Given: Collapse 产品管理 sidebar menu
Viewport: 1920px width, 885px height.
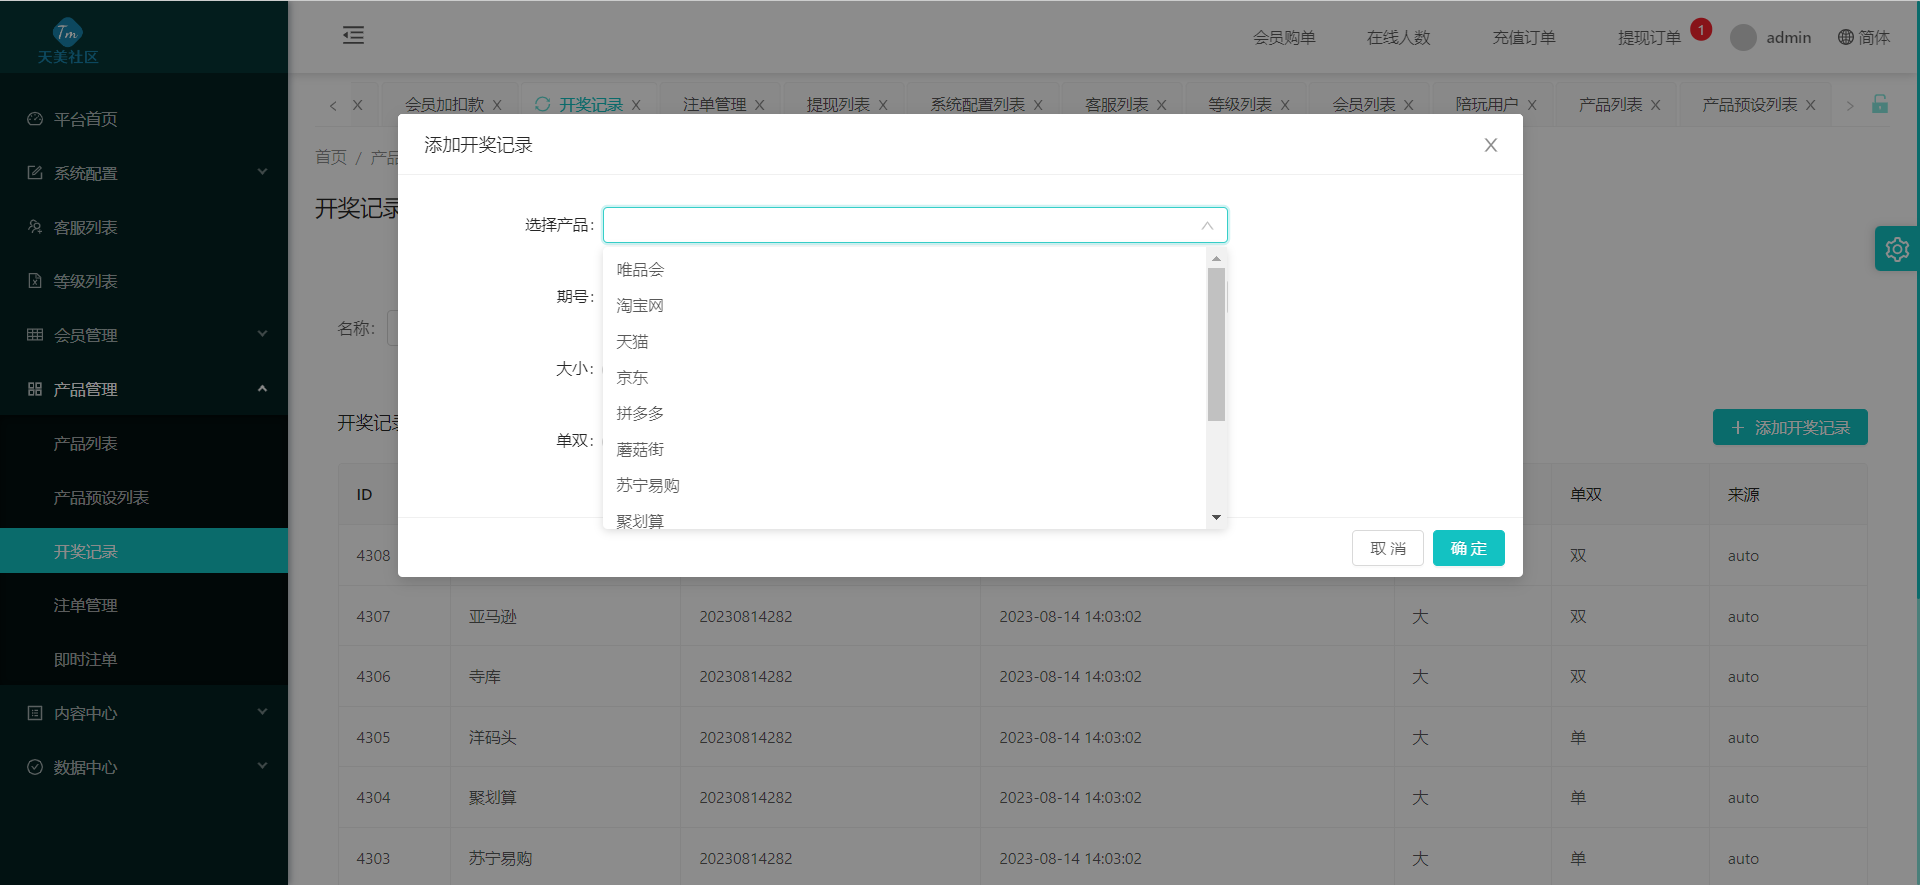Looking at the screenshot, I should click(x=144, y=389).
